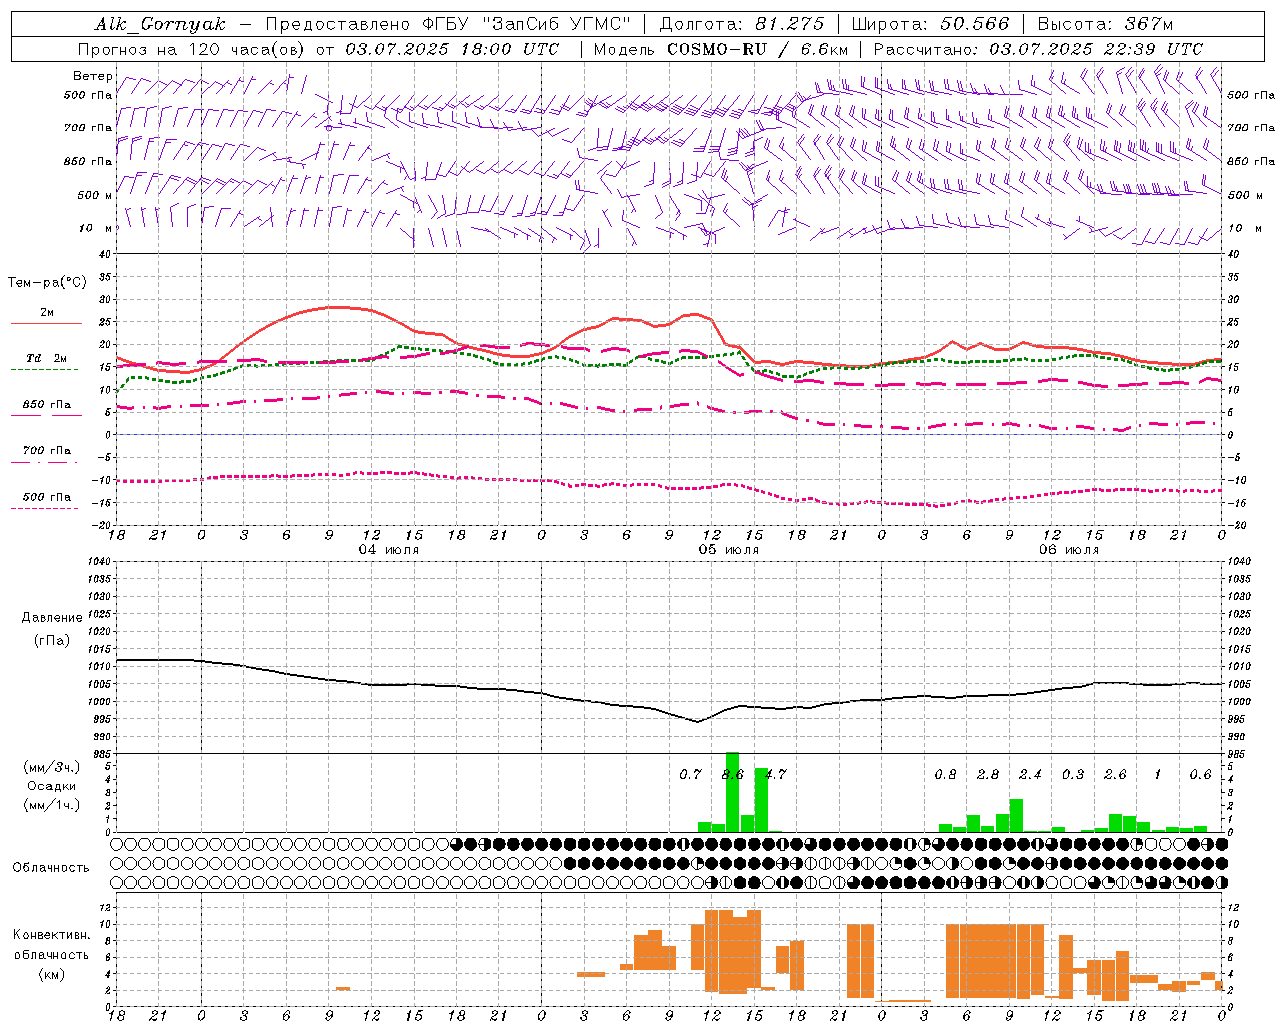Click the 'Рассчитано: 03.07.2025 22:39 UTC' timestamp
1280x1024 pixels.
1038,49
